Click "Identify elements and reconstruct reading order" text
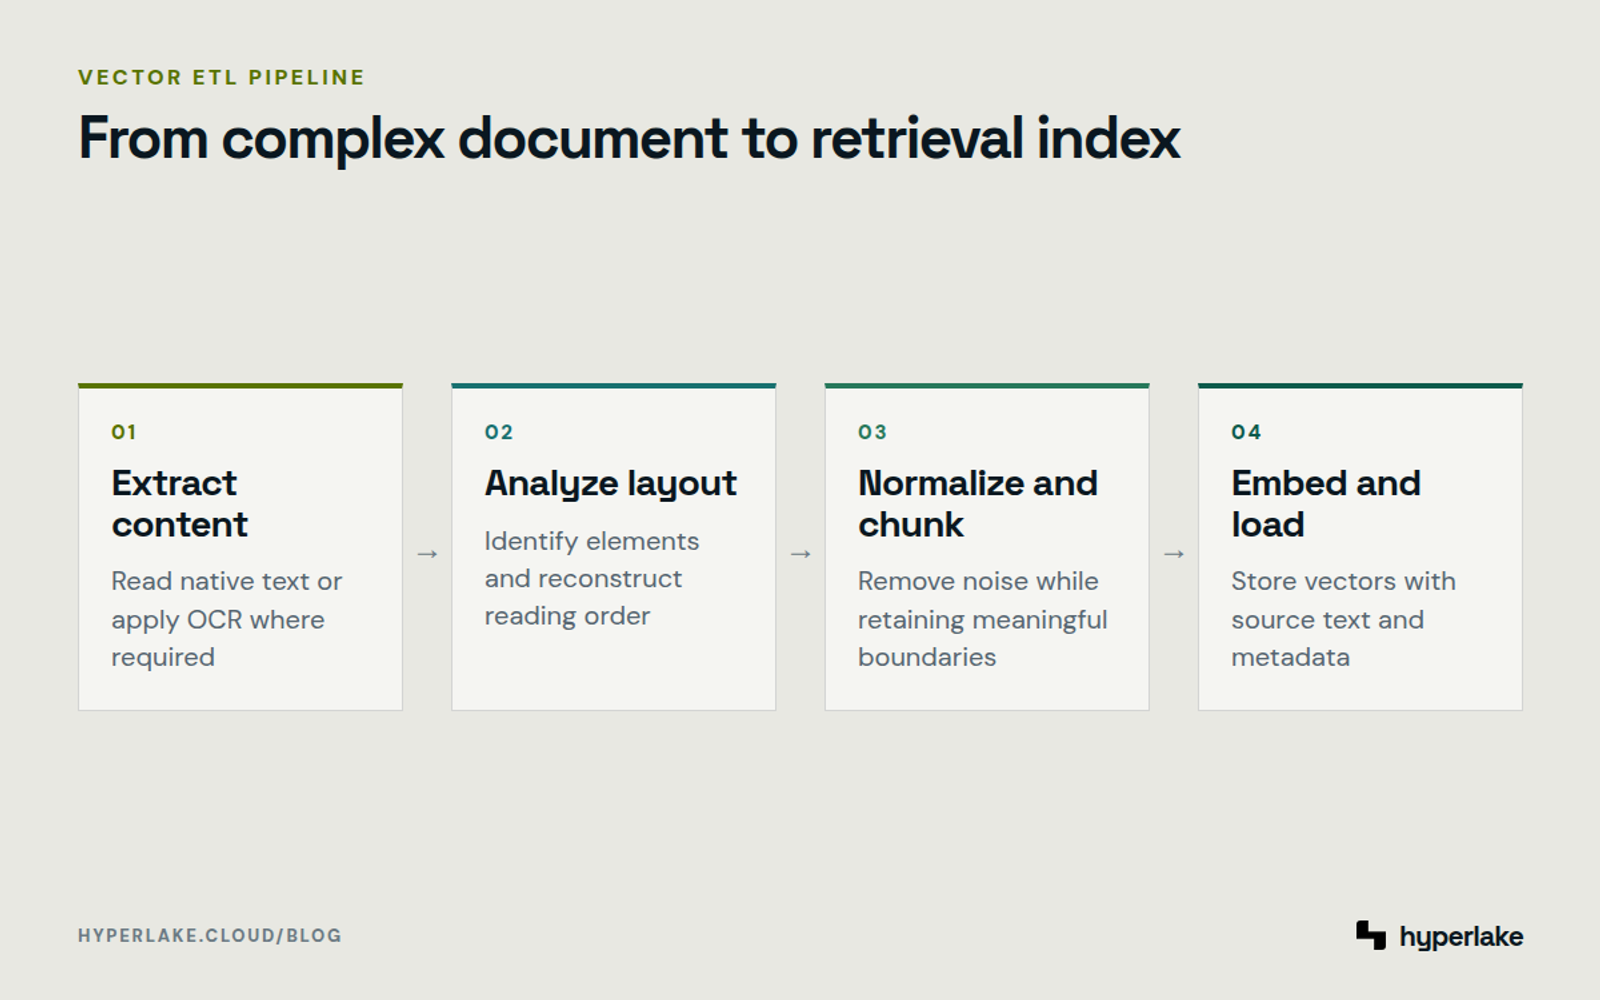Image resolution: width=1600 pixels, height=1000 pixels. (x=592, y=578)
